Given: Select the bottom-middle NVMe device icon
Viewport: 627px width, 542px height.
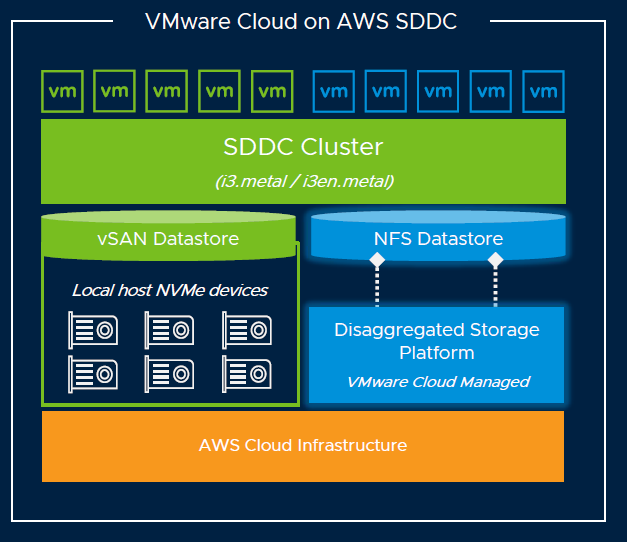Looking at the screenshot, I should click(169, 374).
